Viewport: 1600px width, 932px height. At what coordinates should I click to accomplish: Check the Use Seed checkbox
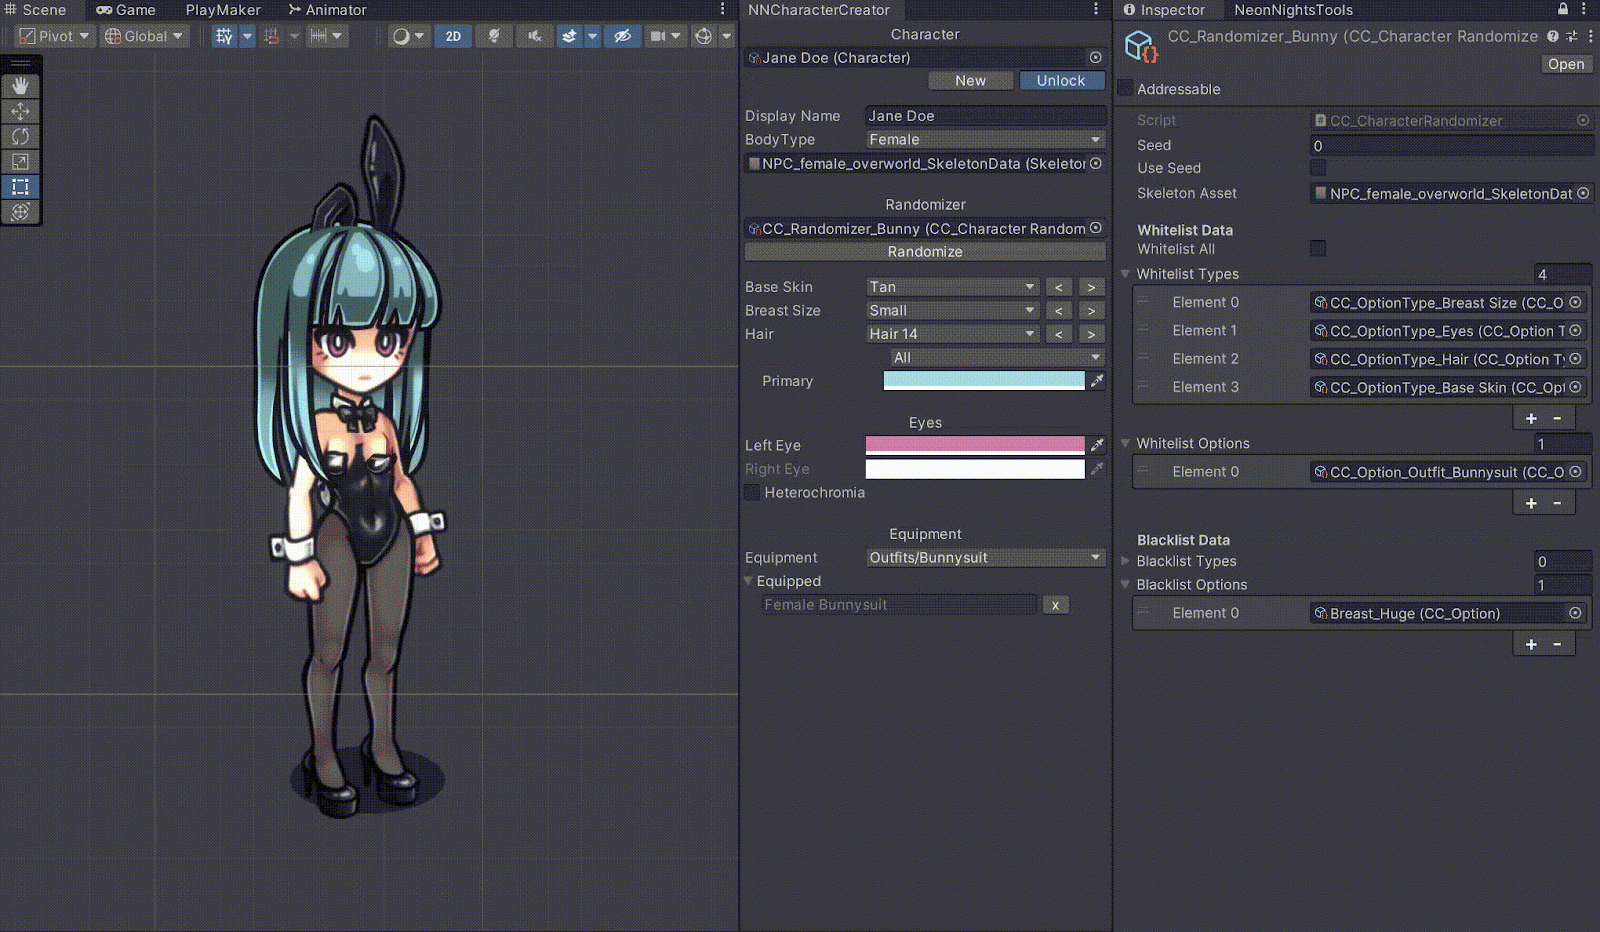point(1318,168)
